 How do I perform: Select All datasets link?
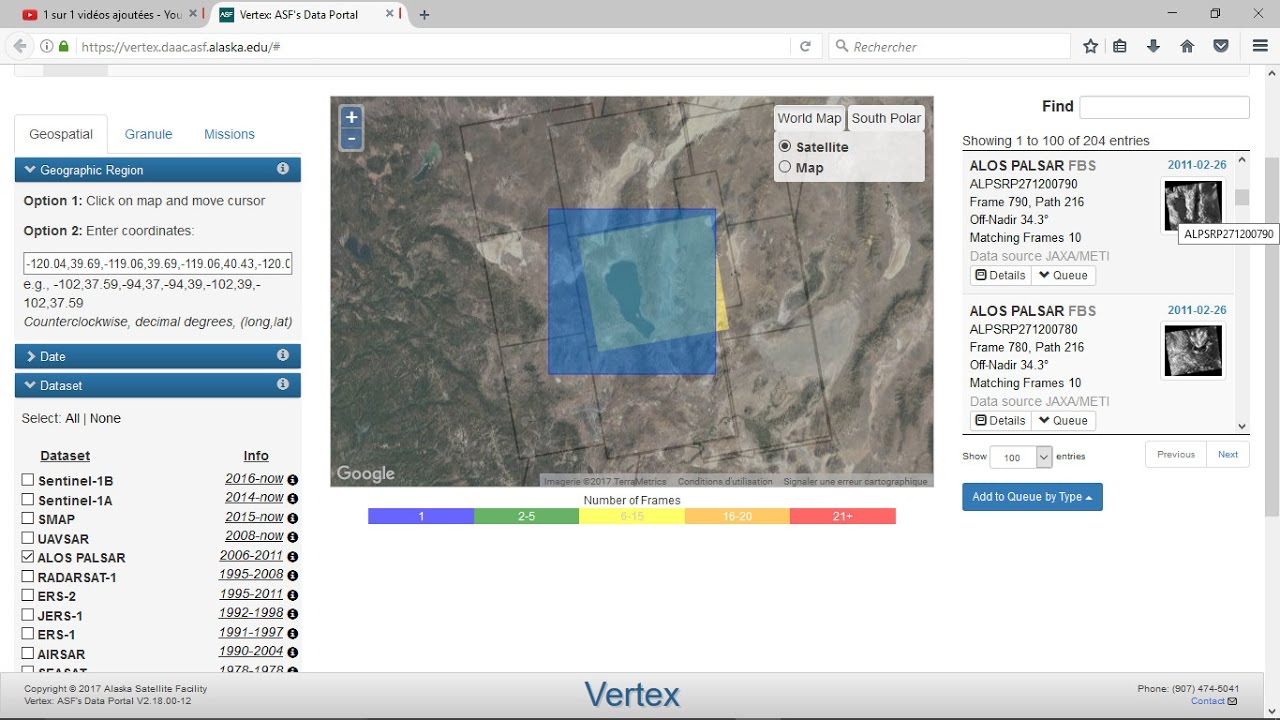[72, 418]
